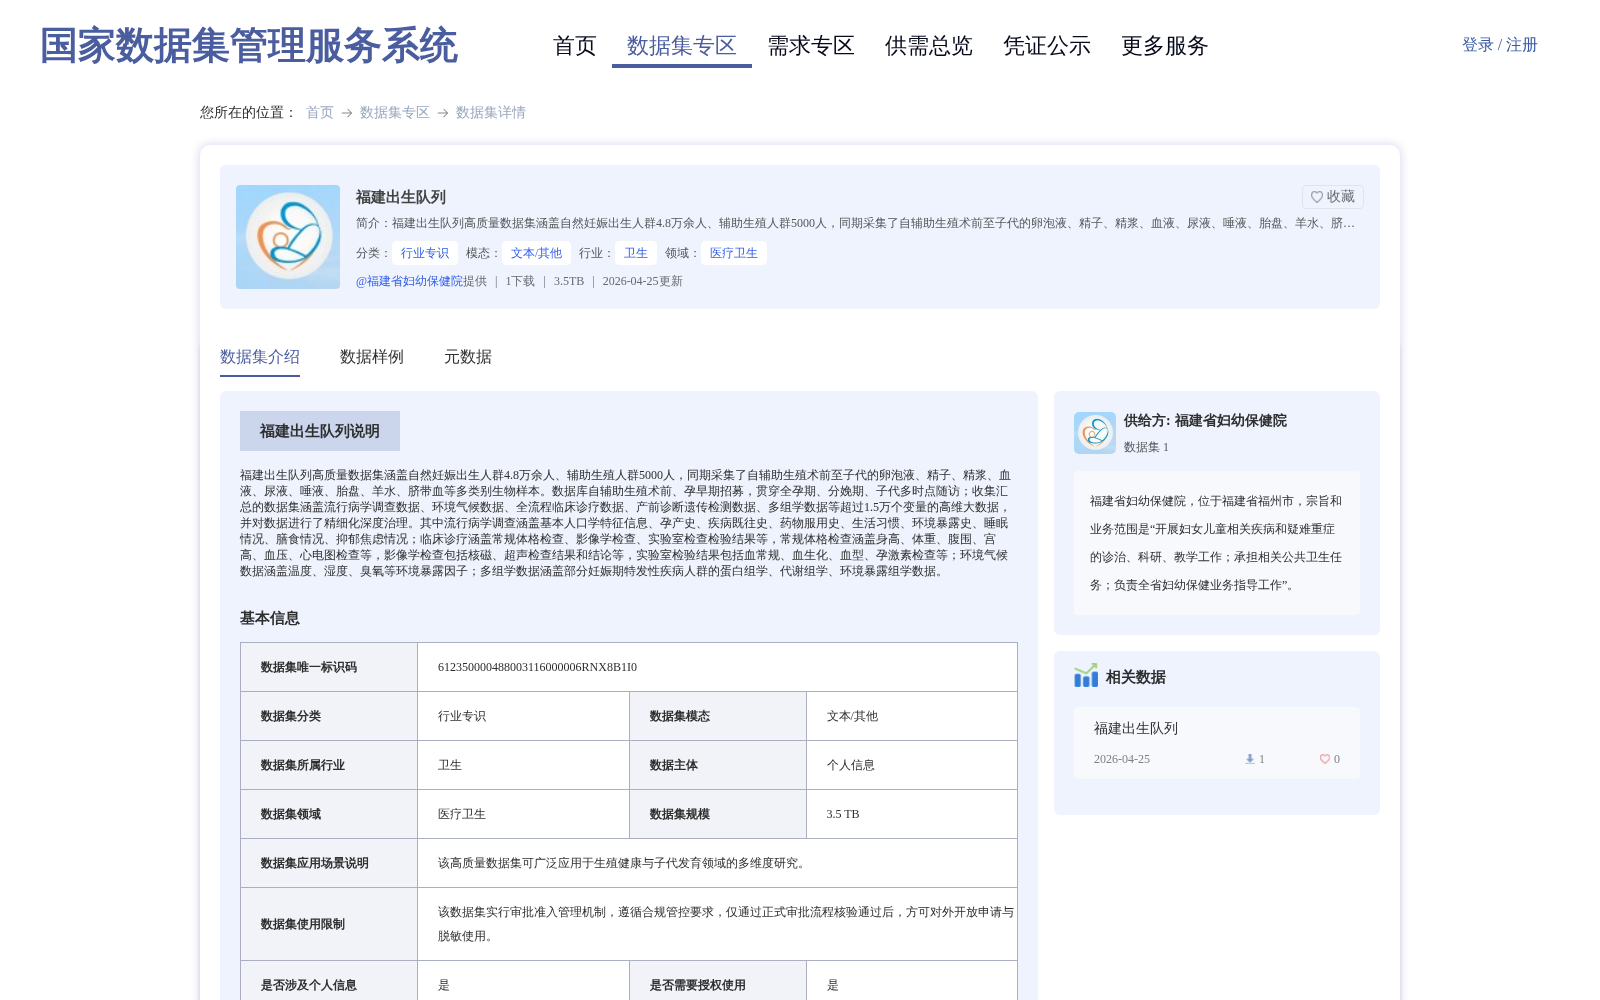
Task: Click the 供给方: 福建省妇幼保健院 title
Action: [x=1205, y=421]
